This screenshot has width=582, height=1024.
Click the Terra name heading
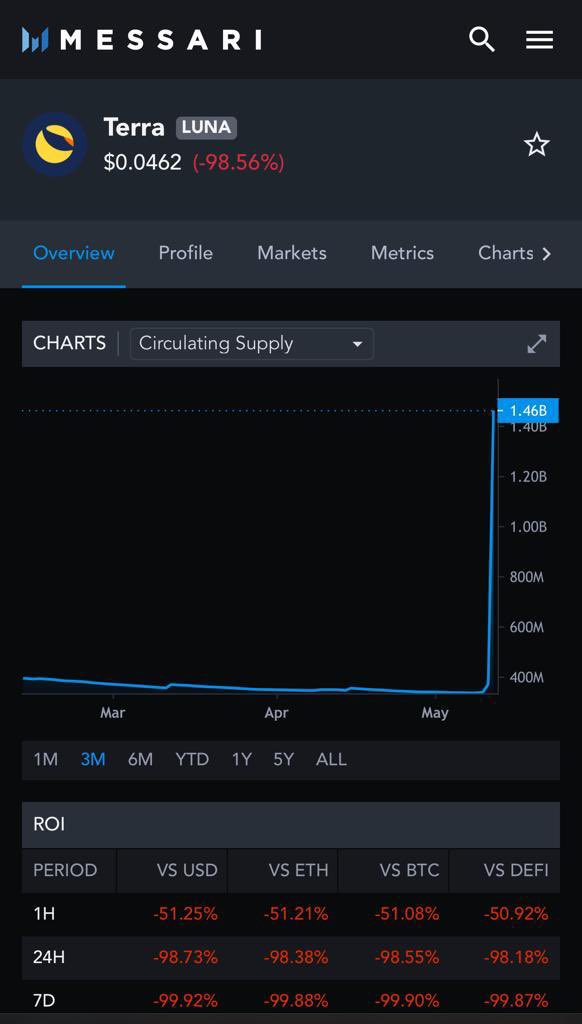click(134, 127)
